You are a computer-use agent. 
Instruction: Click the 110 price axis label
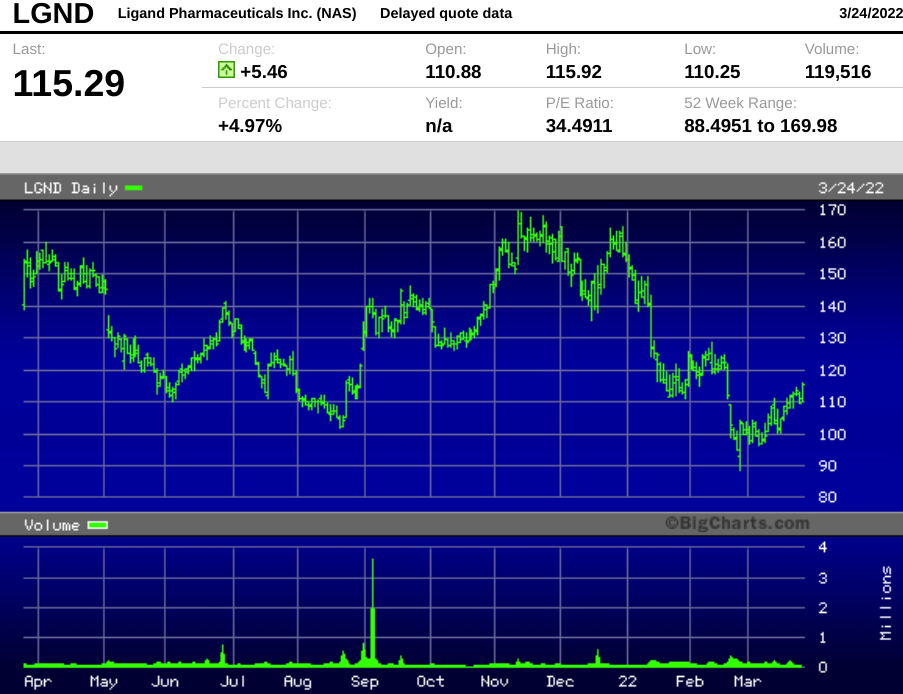[x=832, y=402]
